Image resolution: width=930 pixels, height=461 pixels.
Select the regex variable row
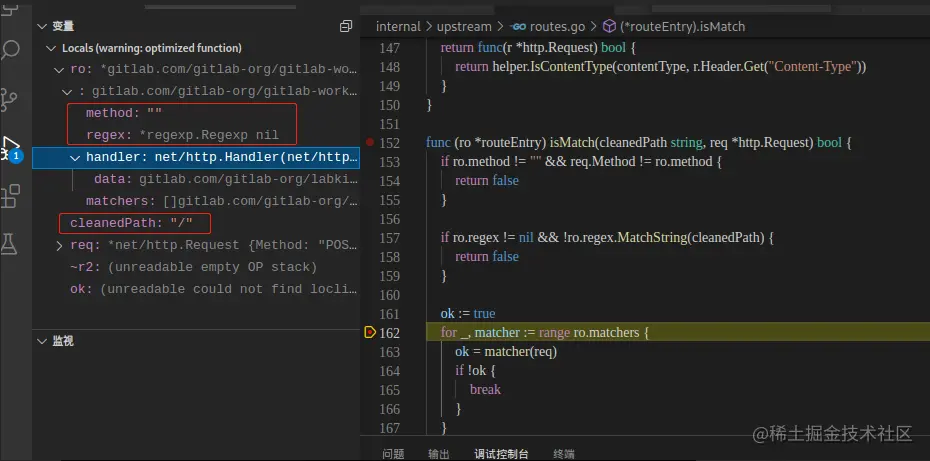196,135
